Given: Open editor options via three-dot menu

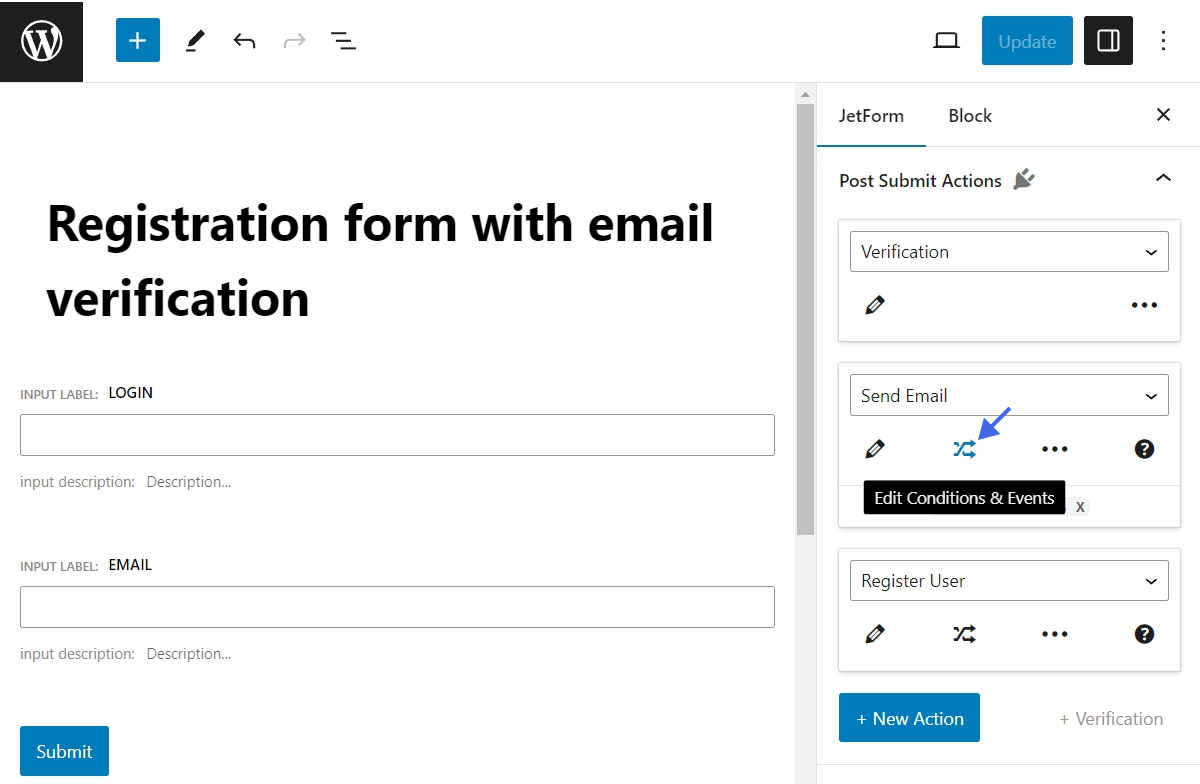Looking at the screenshot, I should [x=1163, y=40].
